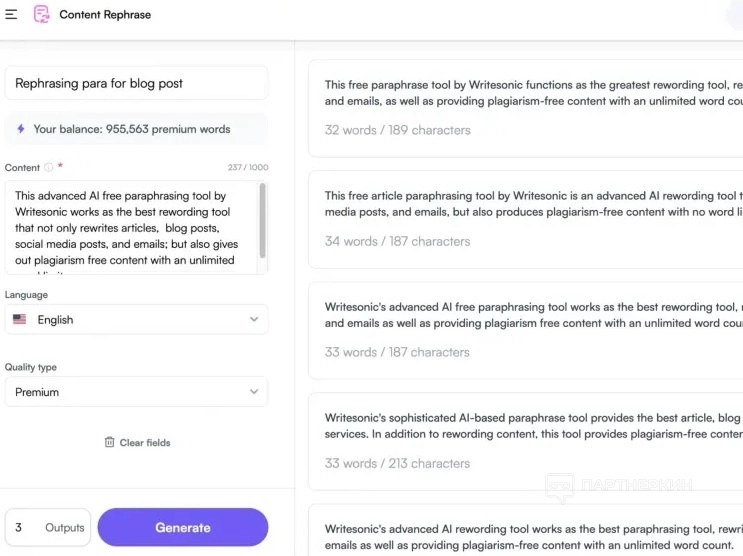Click the lightning bolt balance icon
Screen dimensions: 743x556
coord(21,129)
